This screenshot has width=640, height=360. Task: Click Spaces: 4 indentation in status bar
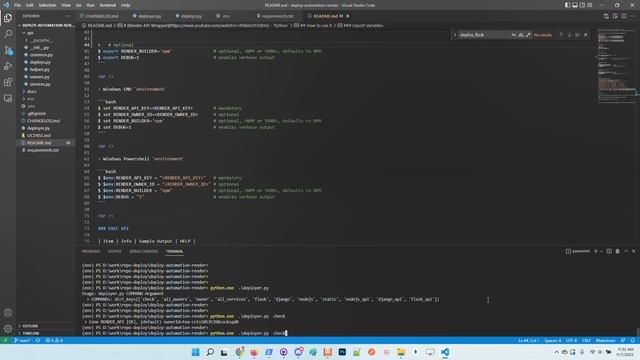(x=553, y=340)
